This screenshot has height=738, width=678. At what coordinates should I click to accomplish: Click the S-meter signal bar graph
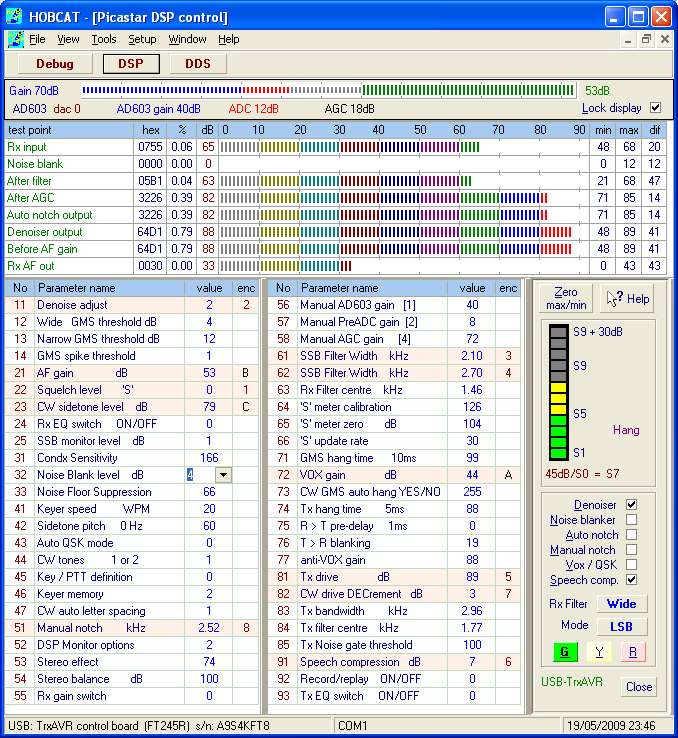[x=558, y=394]
